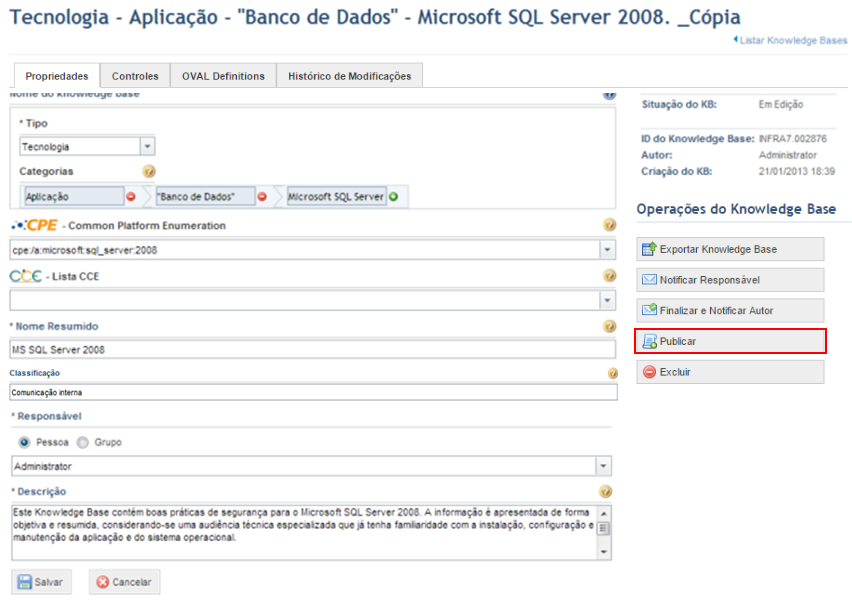Open the OVAL Definitions tab
The image size is (852, 602).
(x=223, y=76)
